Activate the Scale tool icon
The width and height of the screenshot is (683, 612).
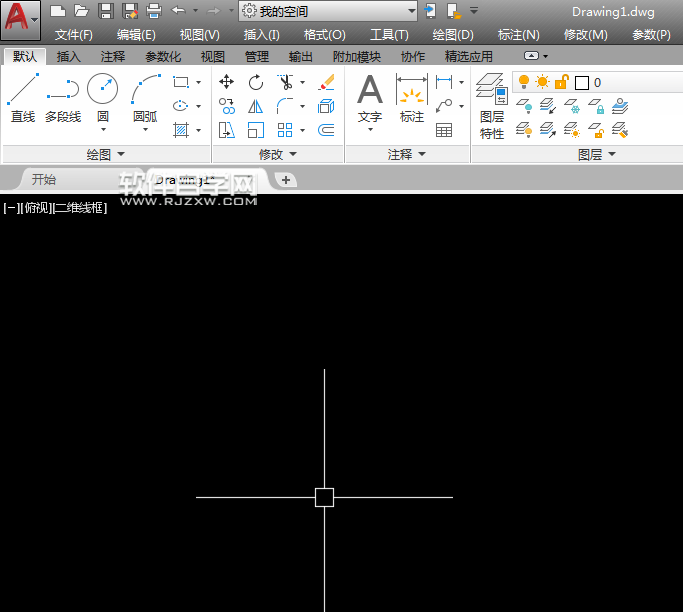(256, 130)
